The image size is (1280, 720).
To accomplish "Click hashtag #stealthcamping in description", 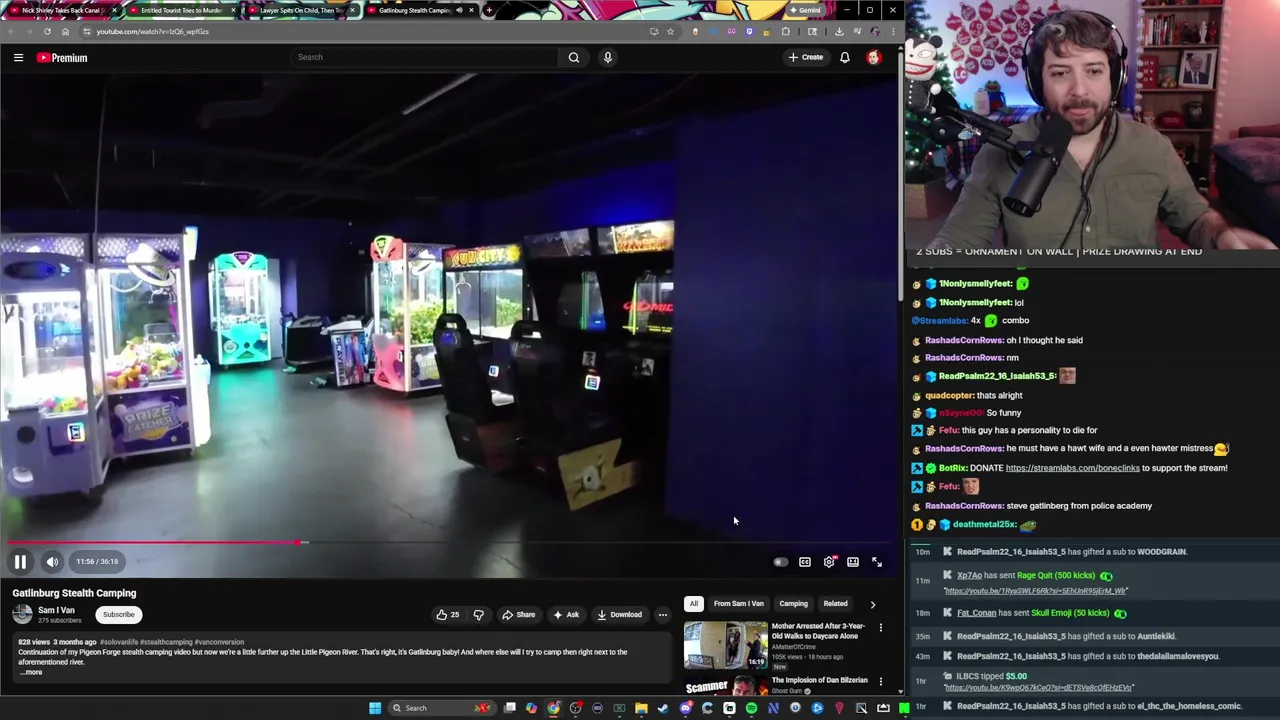I will pos(166,642).
